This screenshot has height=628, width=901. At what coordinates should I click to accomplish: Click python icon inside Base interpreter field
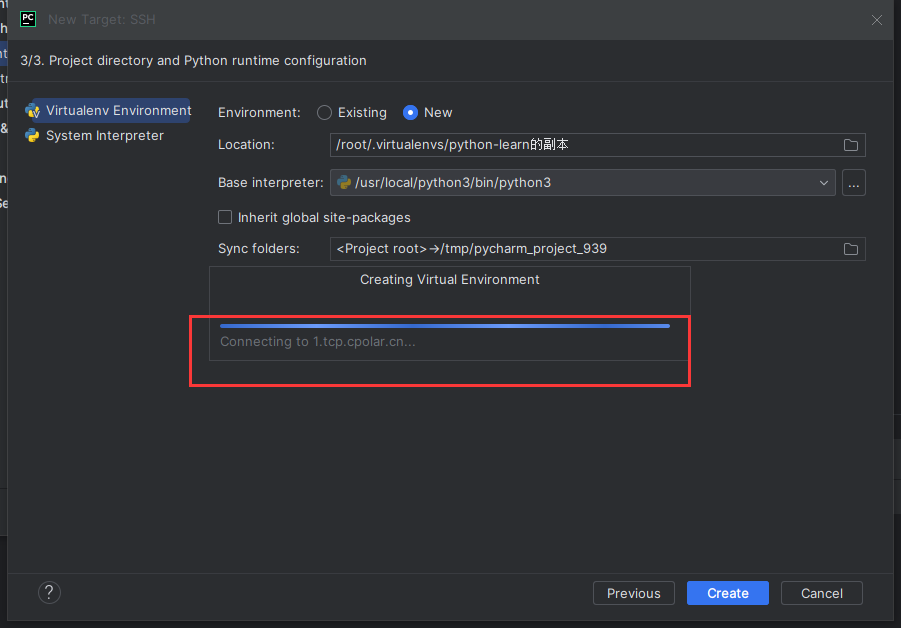[344, 183]
